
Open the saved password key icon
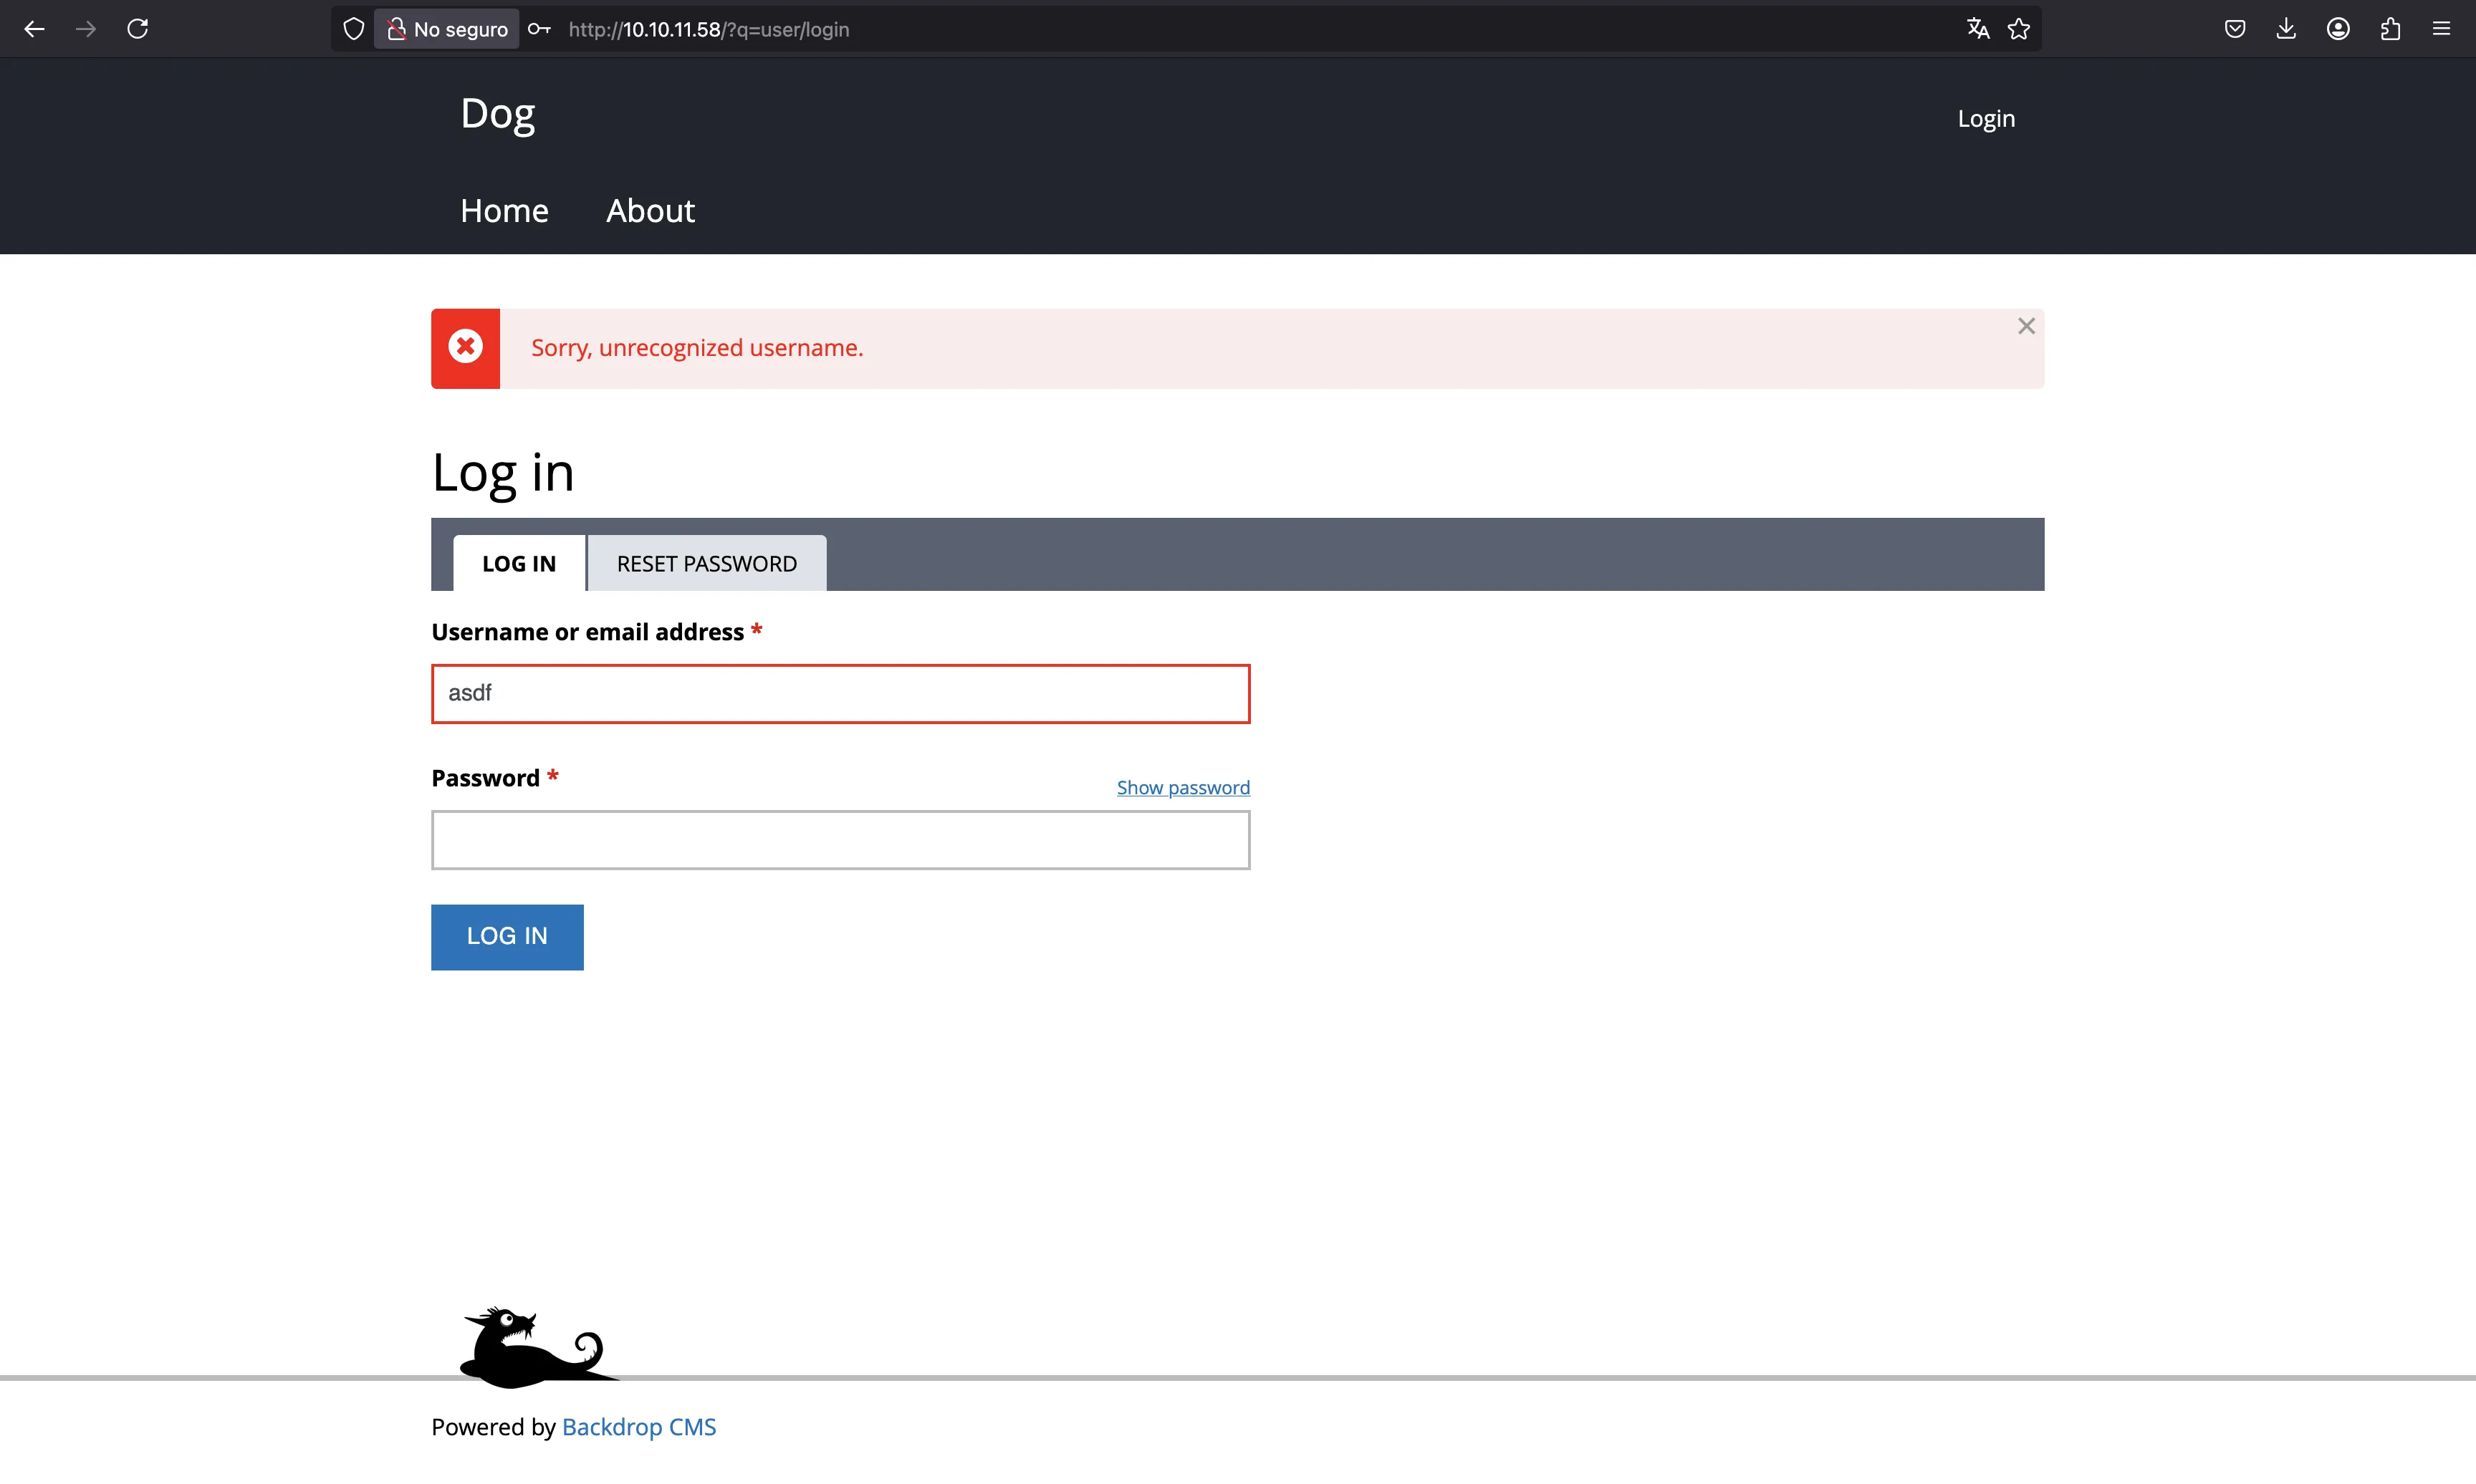tap(539, 29)
